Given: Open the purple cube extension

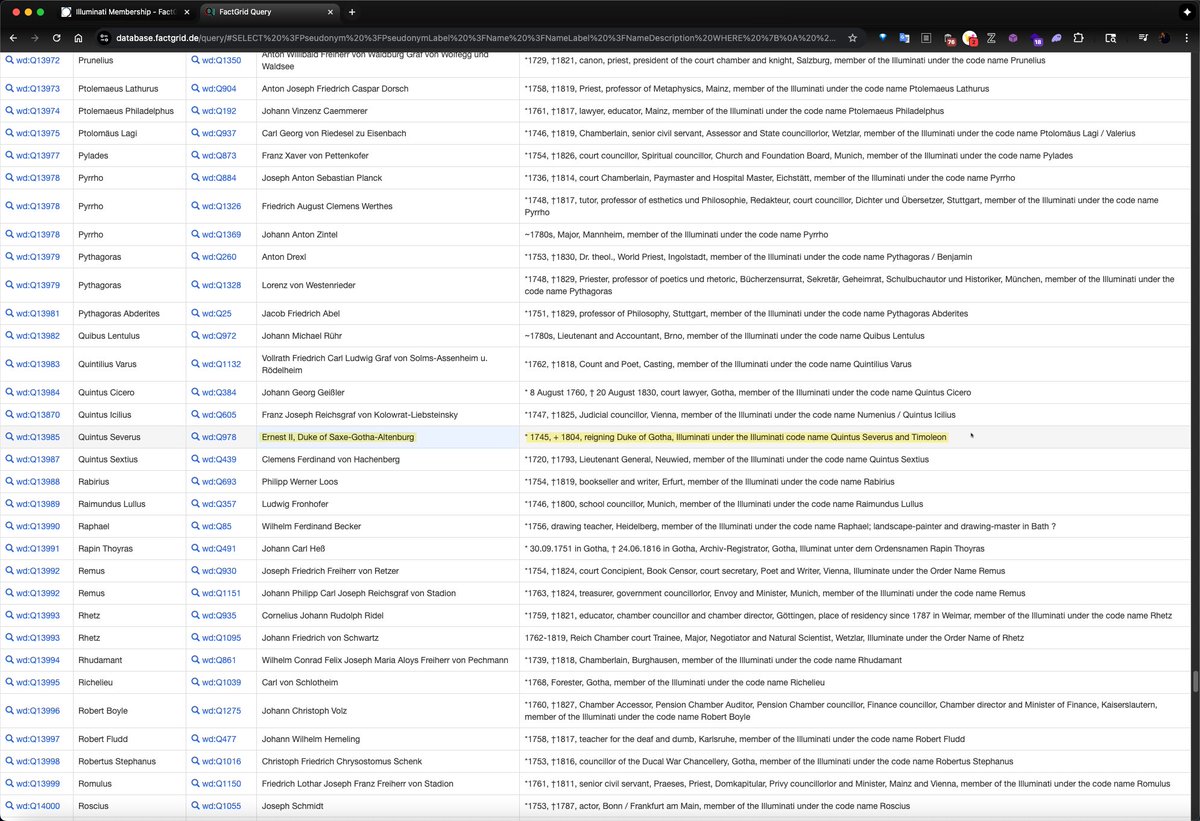Looking at the screenshot, I should tap(1012, 38).
